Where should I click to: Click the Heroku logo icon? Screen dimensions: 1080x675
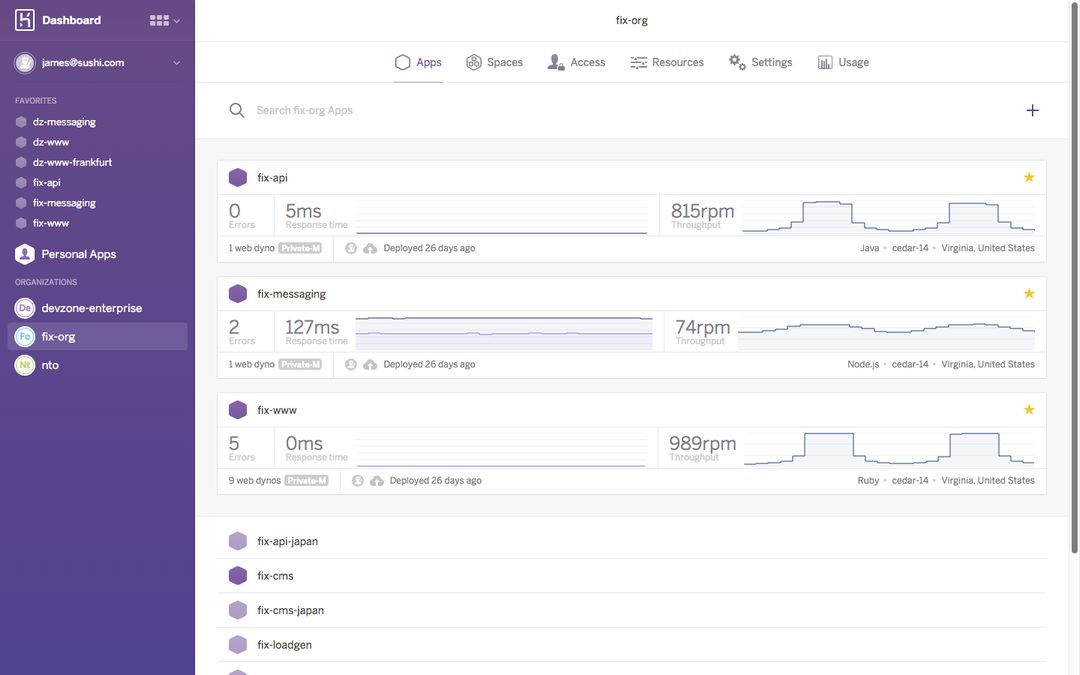(25, 20)
